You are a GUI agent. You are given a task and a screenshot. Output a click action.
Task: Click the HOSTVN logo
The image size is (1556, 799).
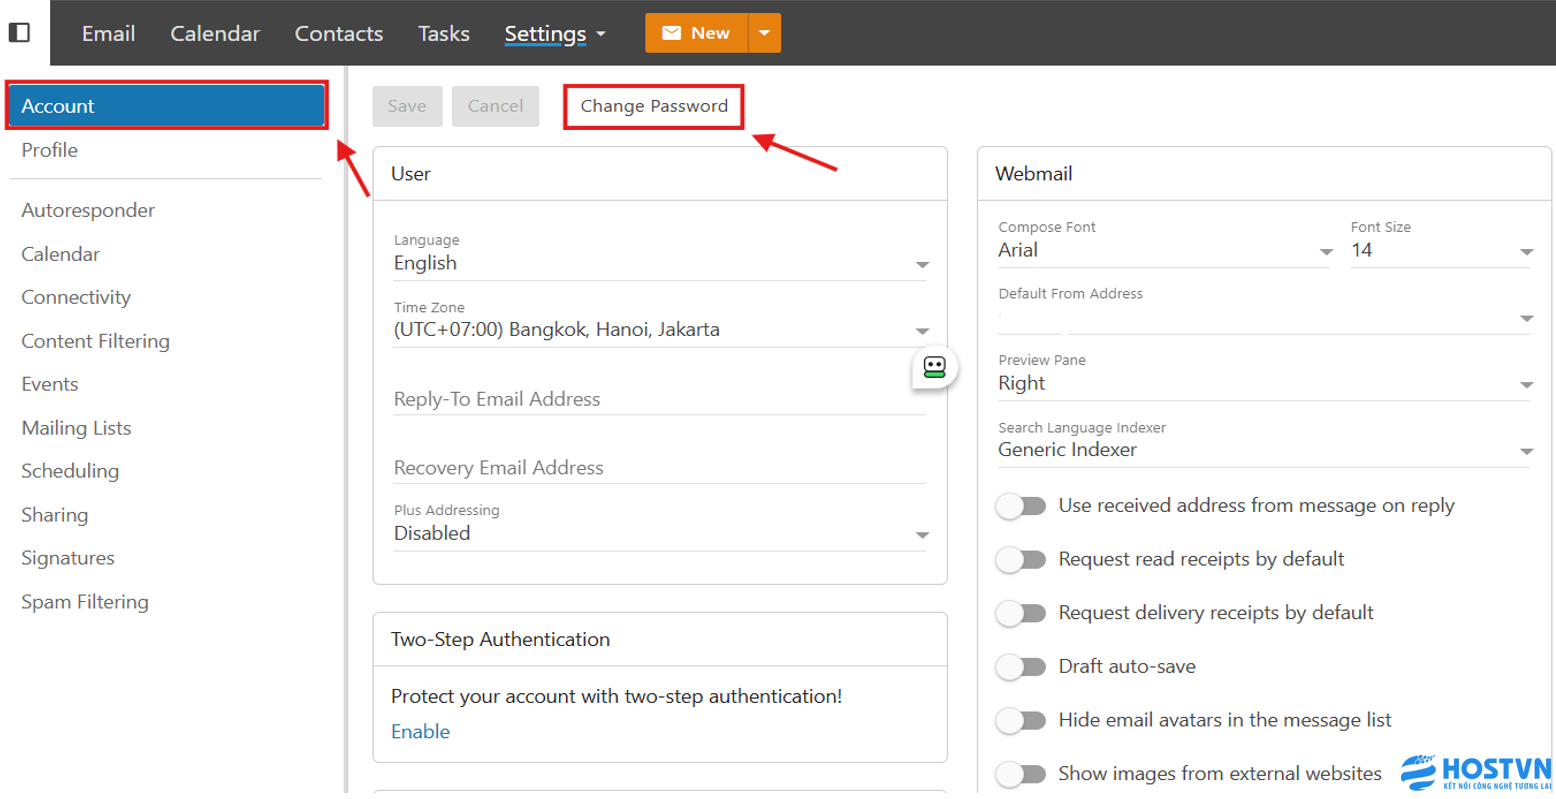(x=1476, y=773)
